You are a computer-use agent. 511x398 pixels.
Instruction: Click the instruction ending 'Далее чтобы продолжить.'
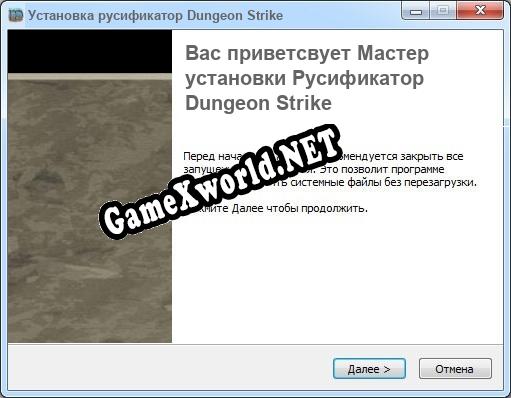tap(279, 209)
